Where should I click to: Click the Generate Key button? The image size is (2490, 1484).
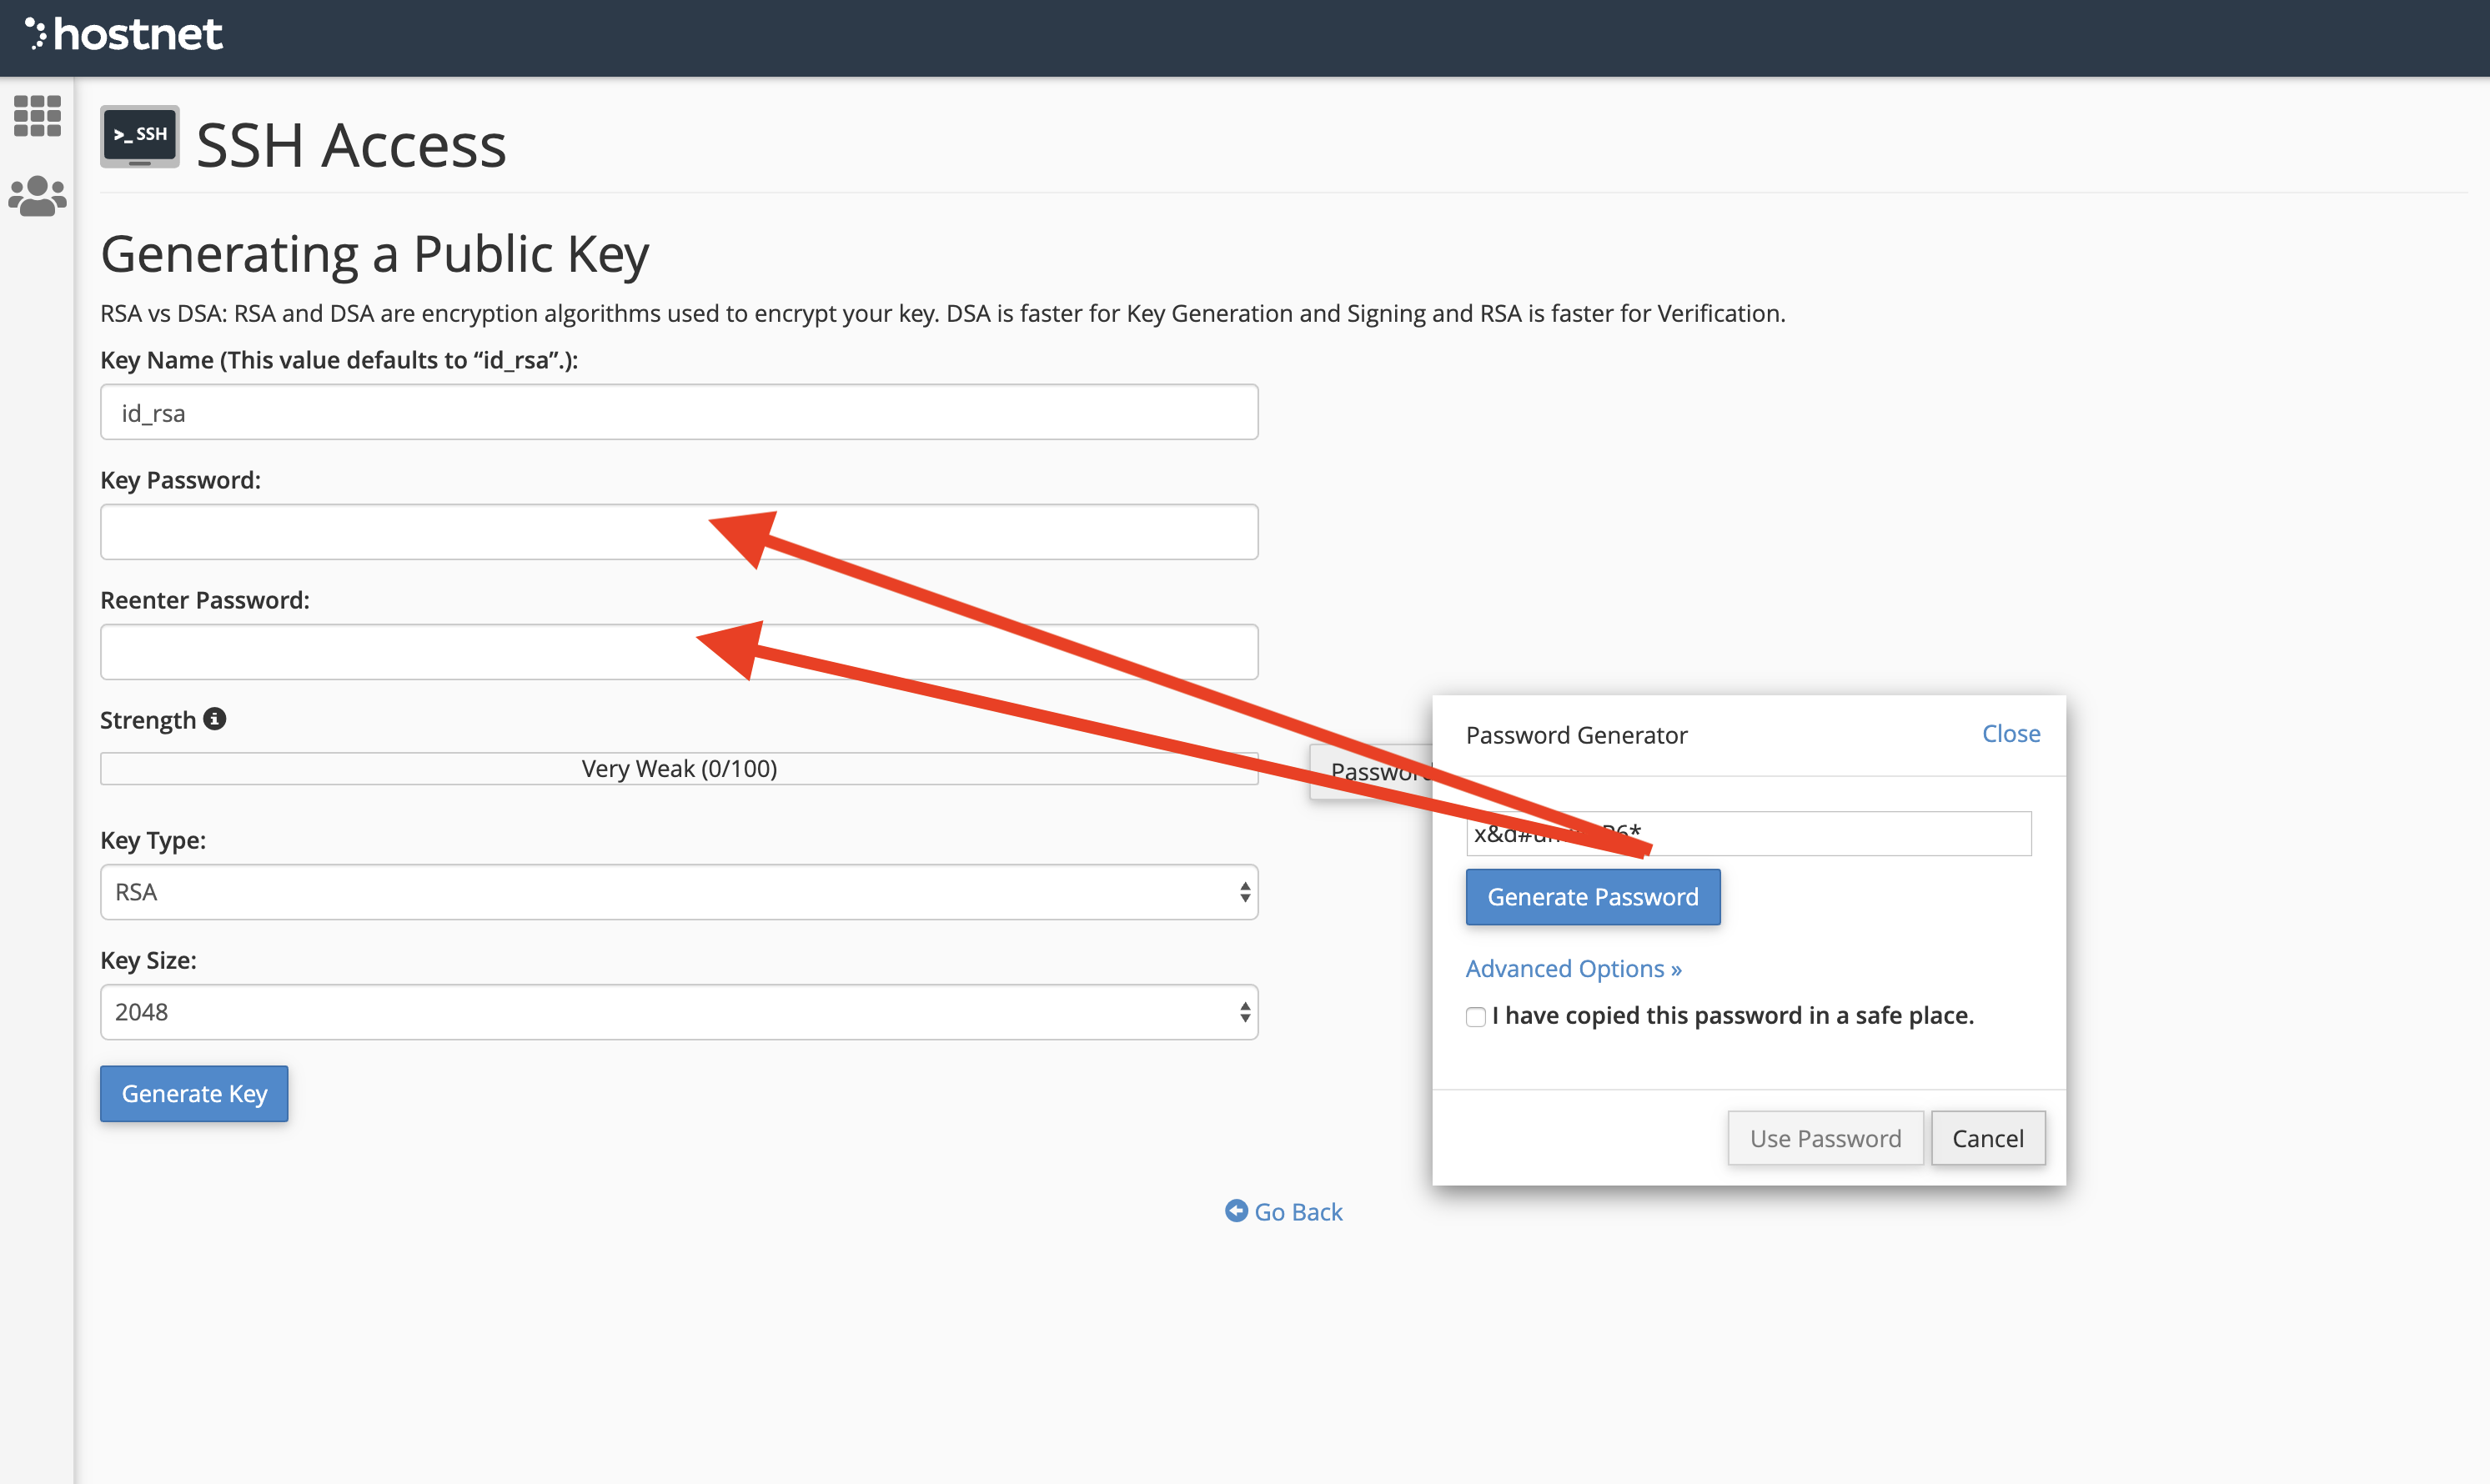coord(194,1093)
